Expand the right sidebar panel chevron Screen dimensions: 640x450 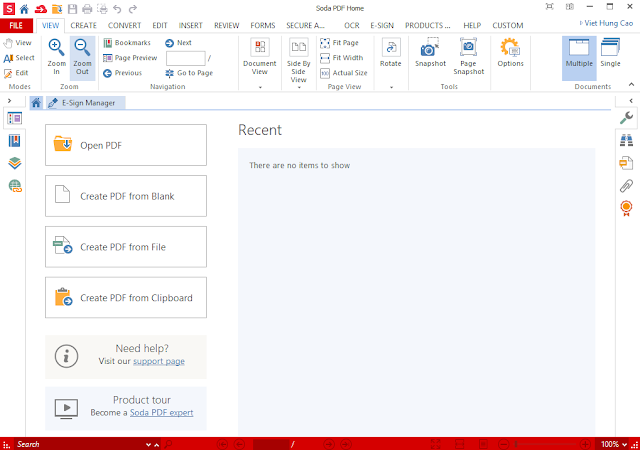(631, 100)
